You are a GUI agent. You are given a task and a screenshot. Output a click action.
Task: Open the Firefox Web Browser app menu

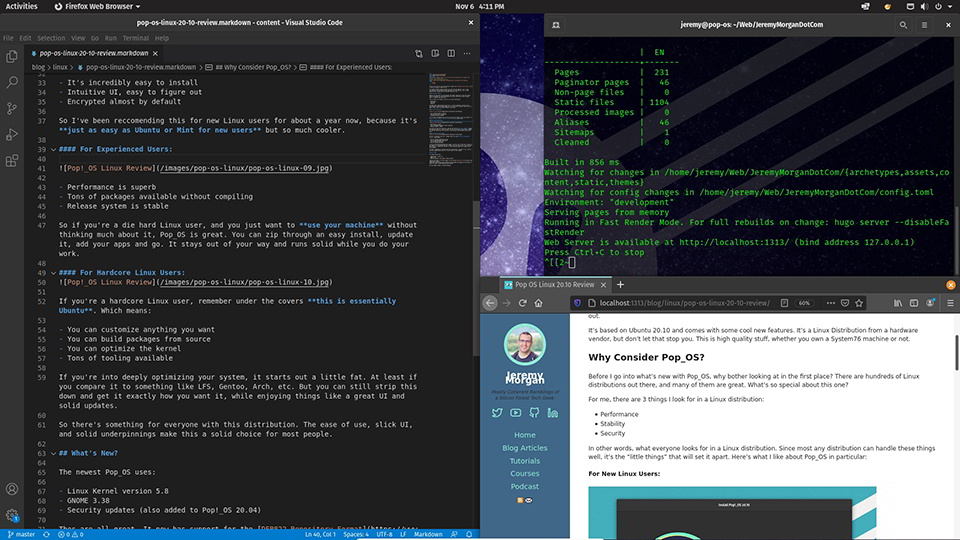pos(97,7)
